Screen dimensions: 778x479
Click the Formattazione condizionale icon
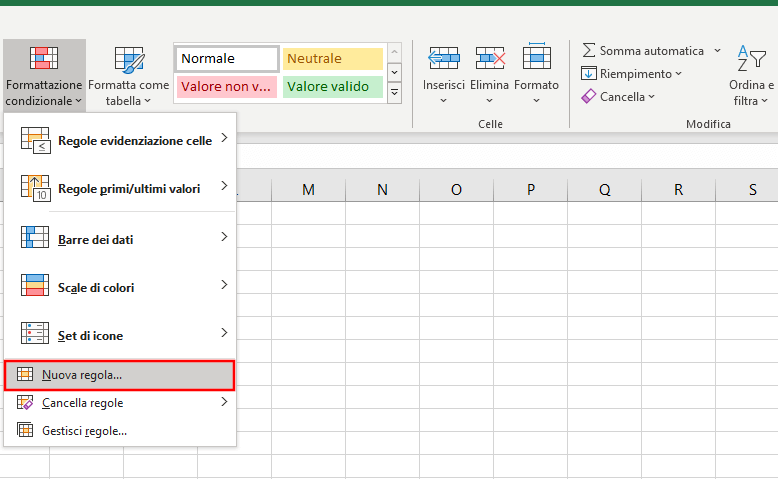click(x=44, y=58)
